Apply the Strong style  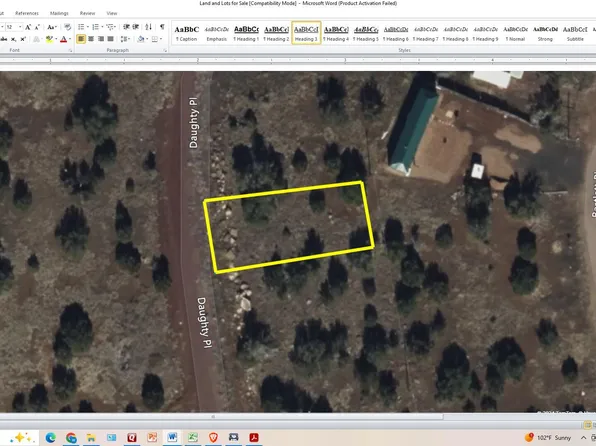pos(545,33)
